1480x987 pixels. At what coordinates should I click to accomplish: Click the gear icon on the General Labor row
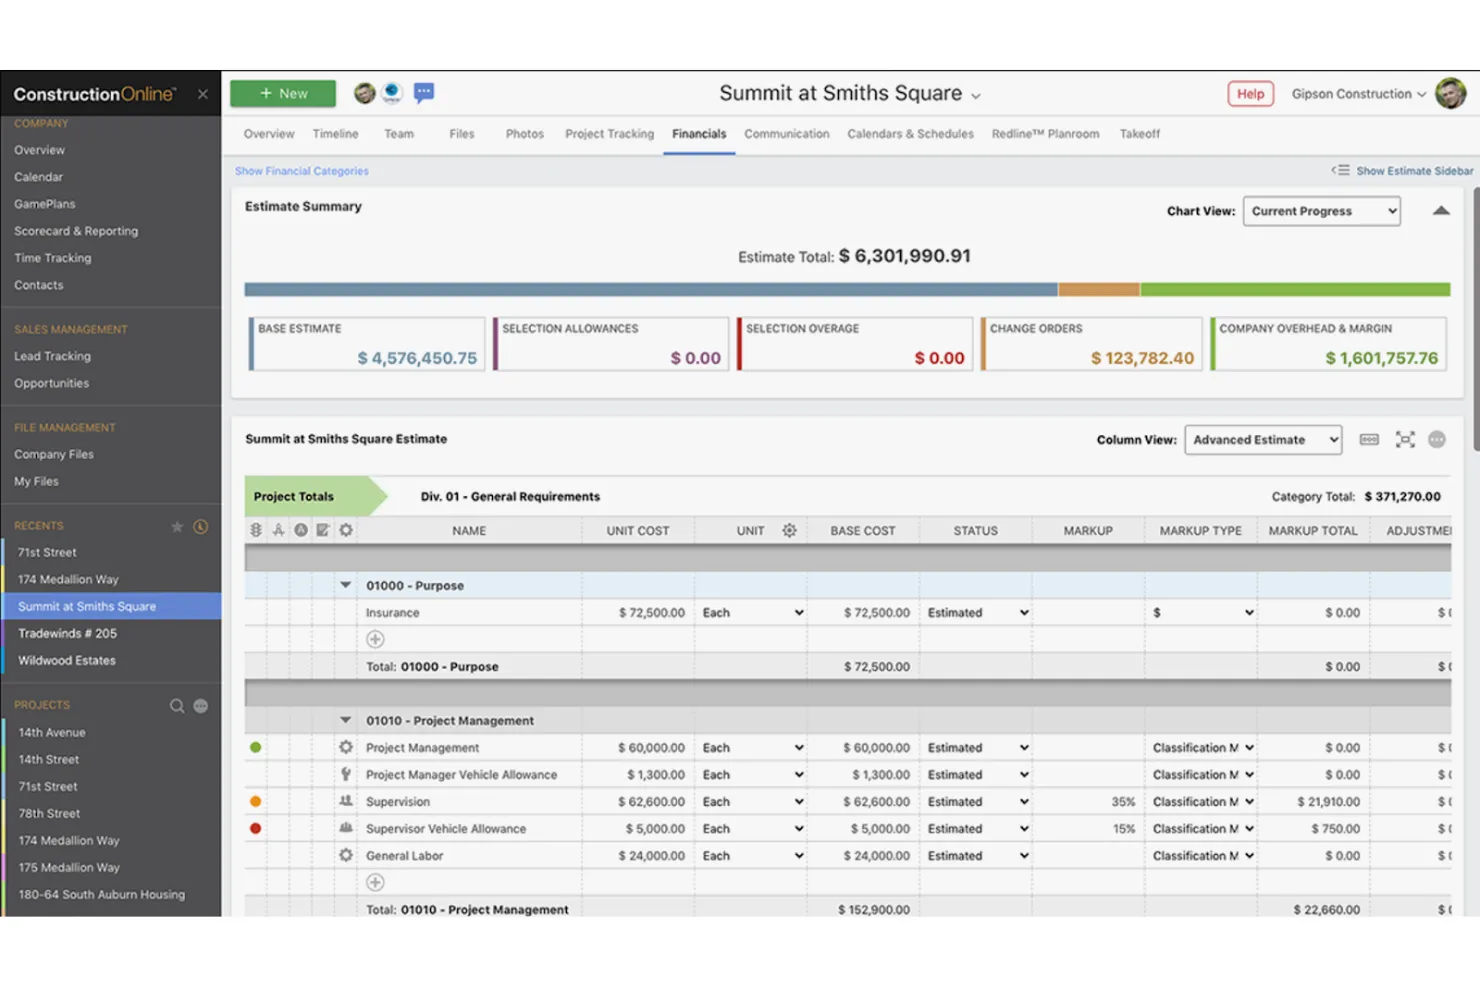pos(345,855)
